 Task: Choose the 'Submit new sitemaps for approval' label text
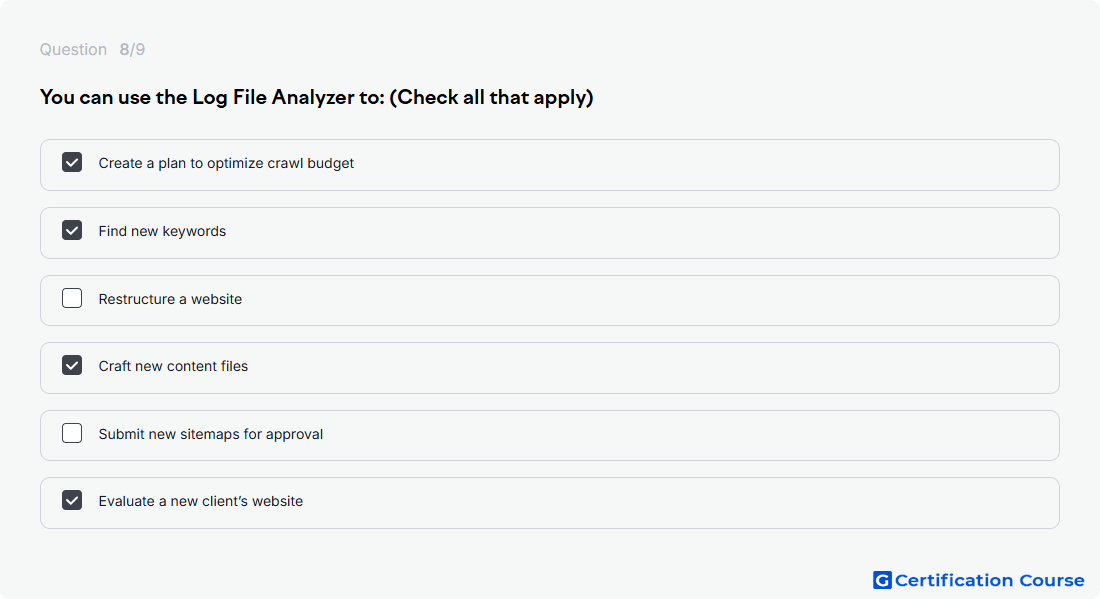210,434
